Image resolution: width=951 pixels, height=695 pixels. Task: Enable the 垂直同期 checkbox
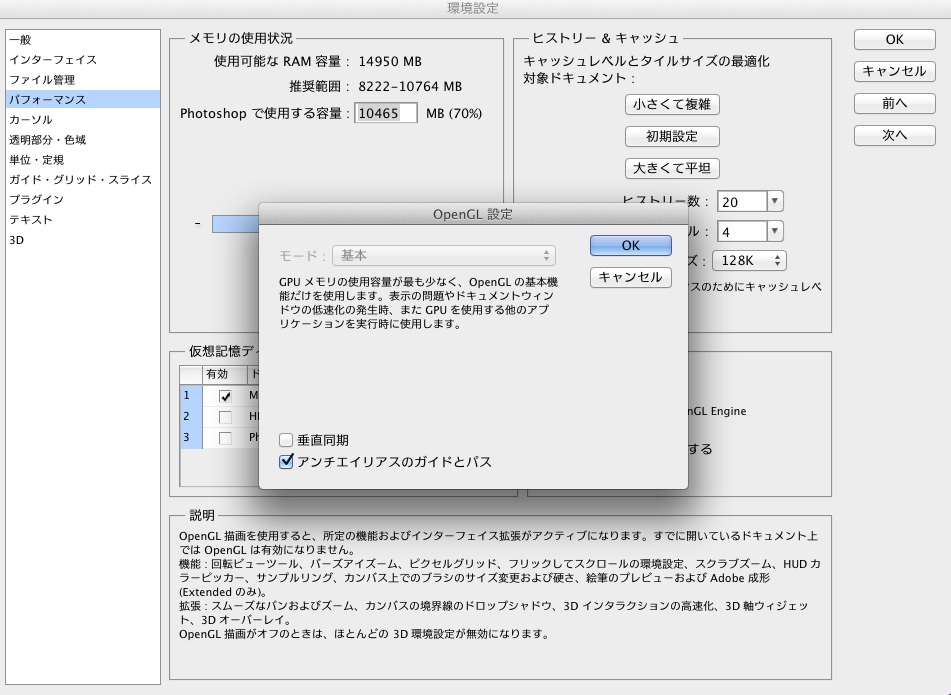tap(287, 440)
